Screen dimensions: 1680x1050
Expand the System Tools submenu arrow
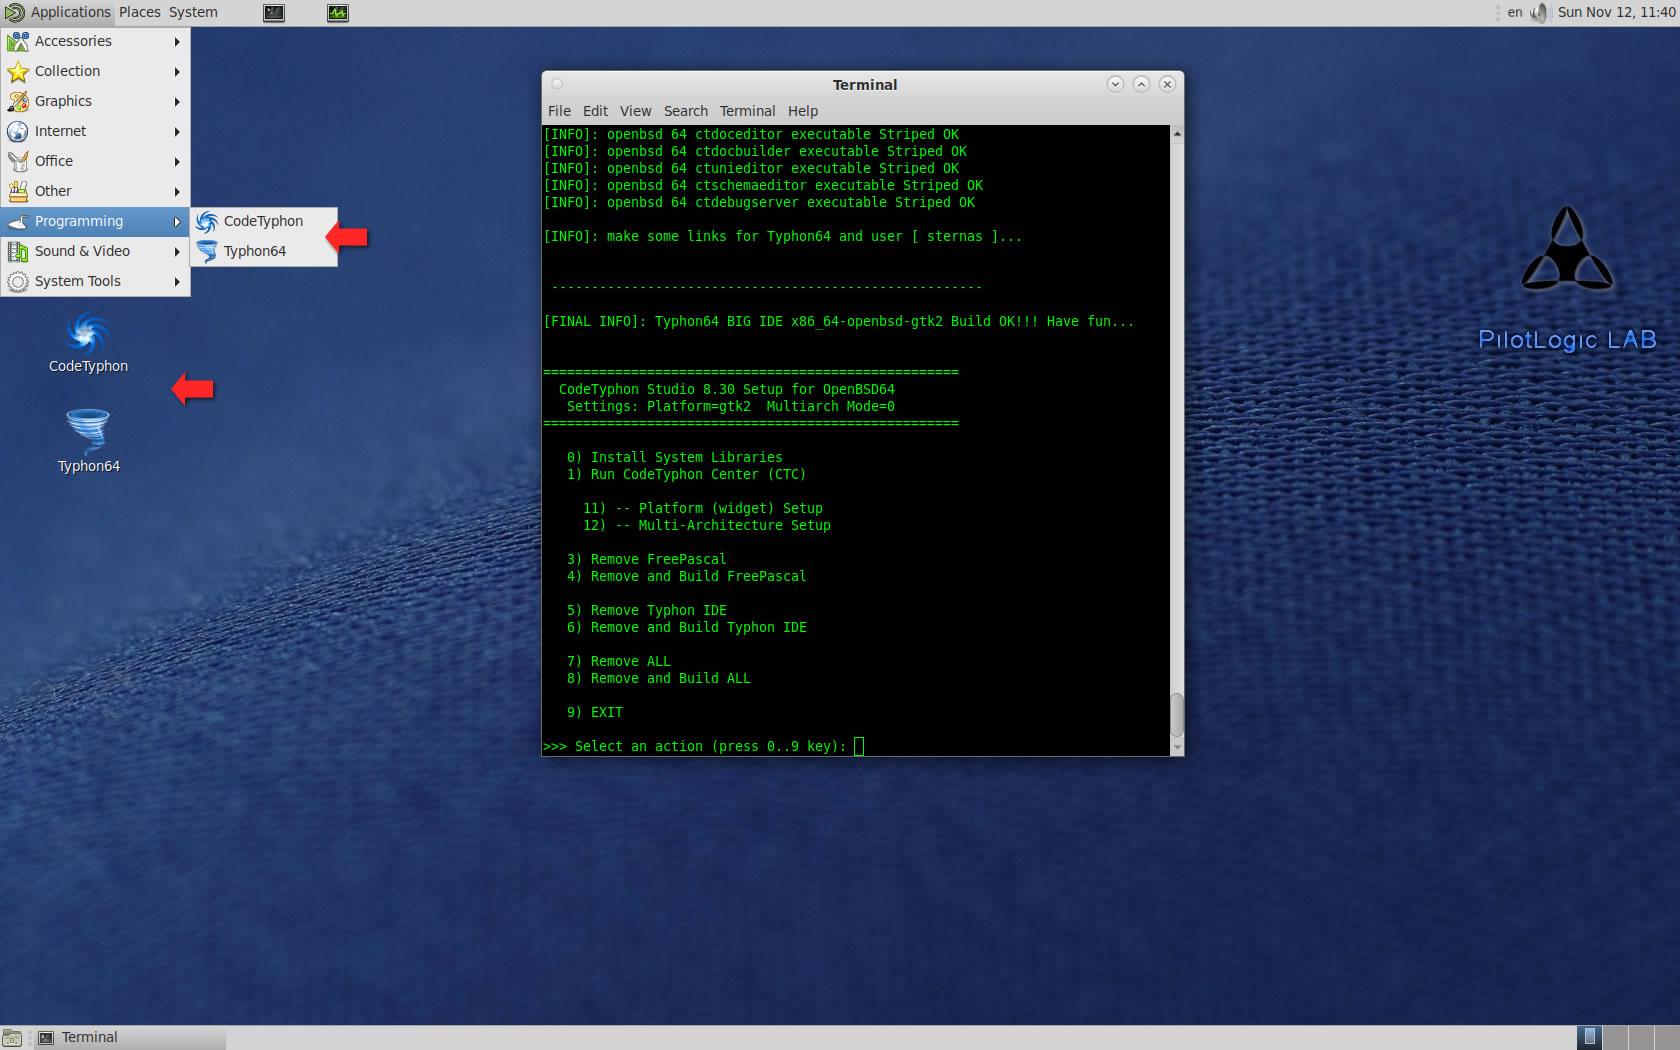click(177, 282)
